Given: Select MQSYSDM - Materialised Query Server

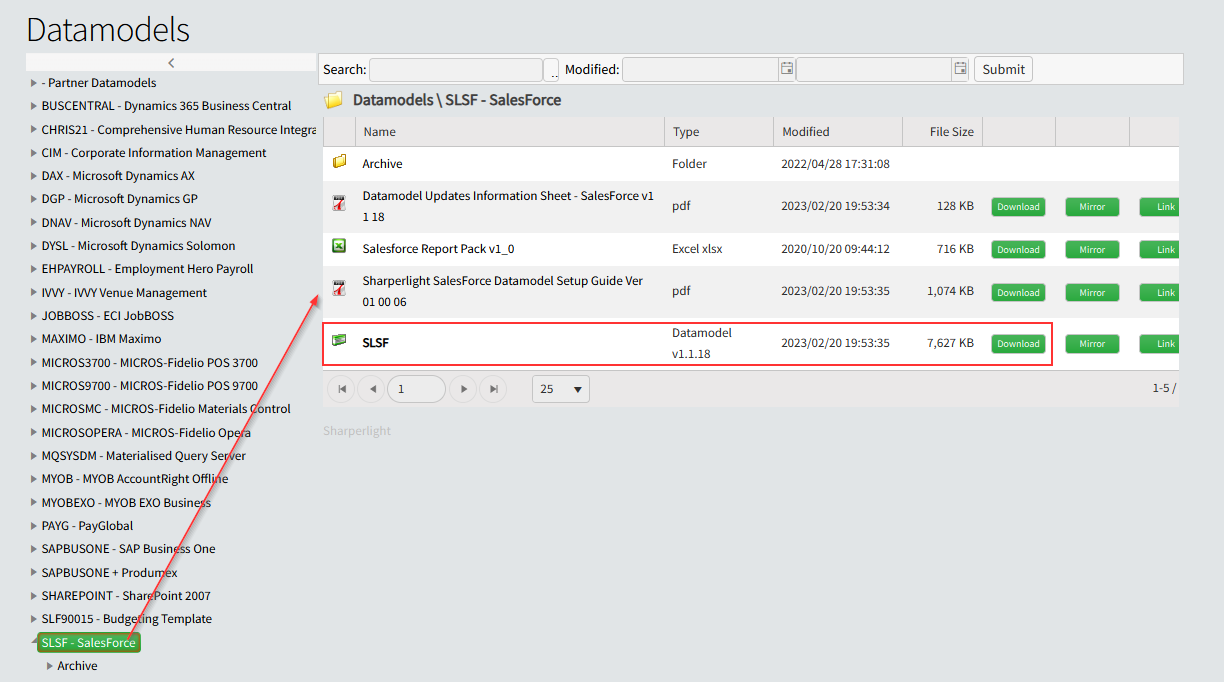Looking at the screenshot, I should [x=143, y=456].
